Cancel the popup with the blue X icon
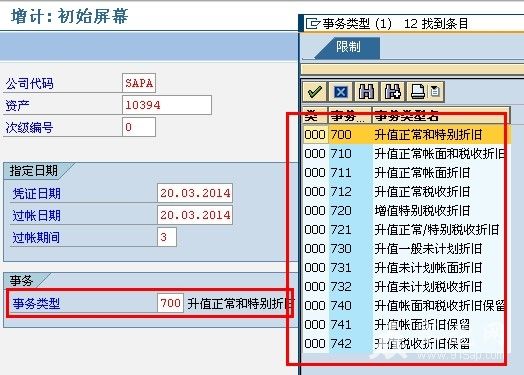 (x=341, y=92)
